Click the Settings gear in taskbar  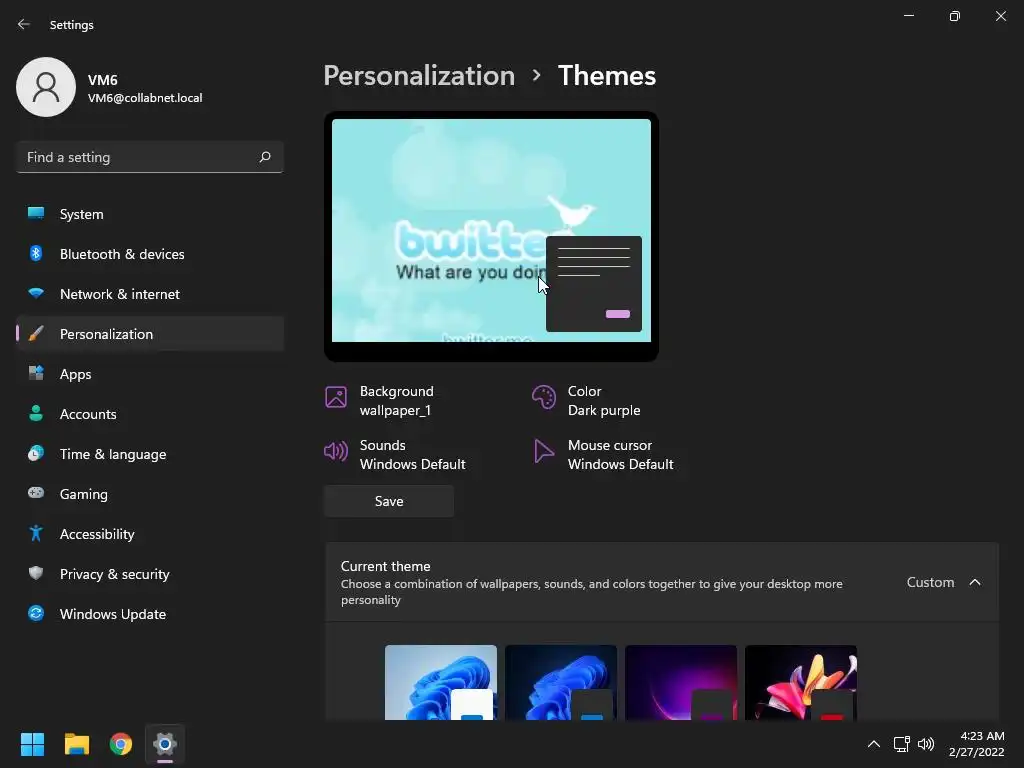165,744
